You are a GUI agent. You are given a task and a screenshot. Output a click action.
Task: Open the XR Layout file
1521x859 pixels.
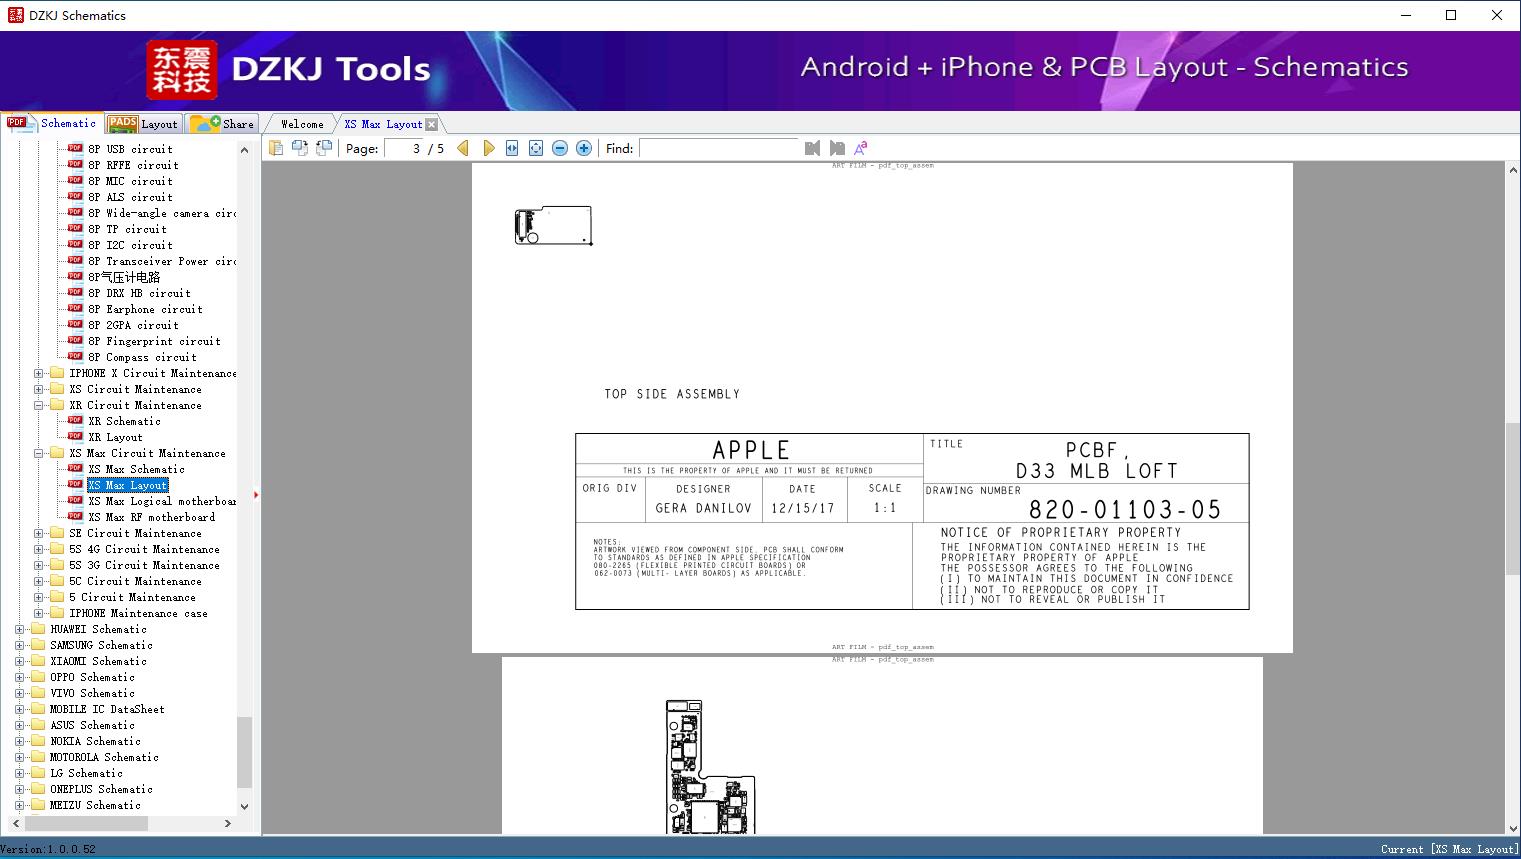tap(115, 437)
